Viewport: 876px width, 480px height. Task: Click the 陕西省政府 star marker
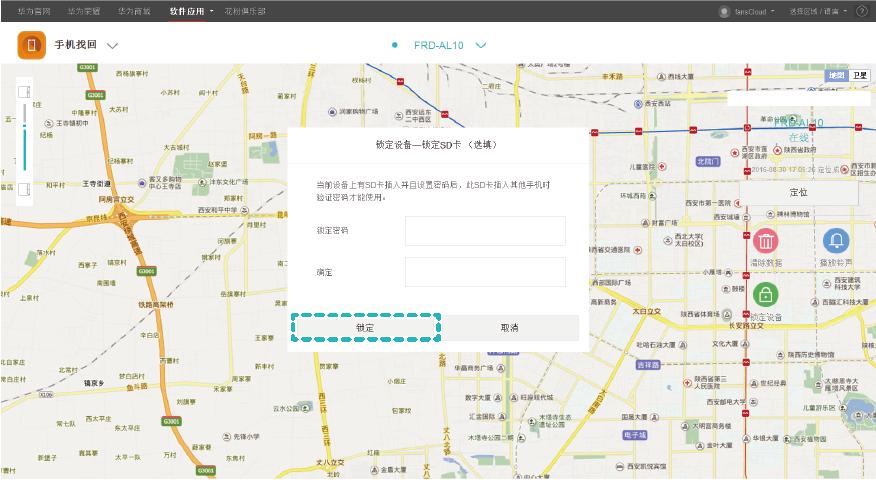coord(777,150)
